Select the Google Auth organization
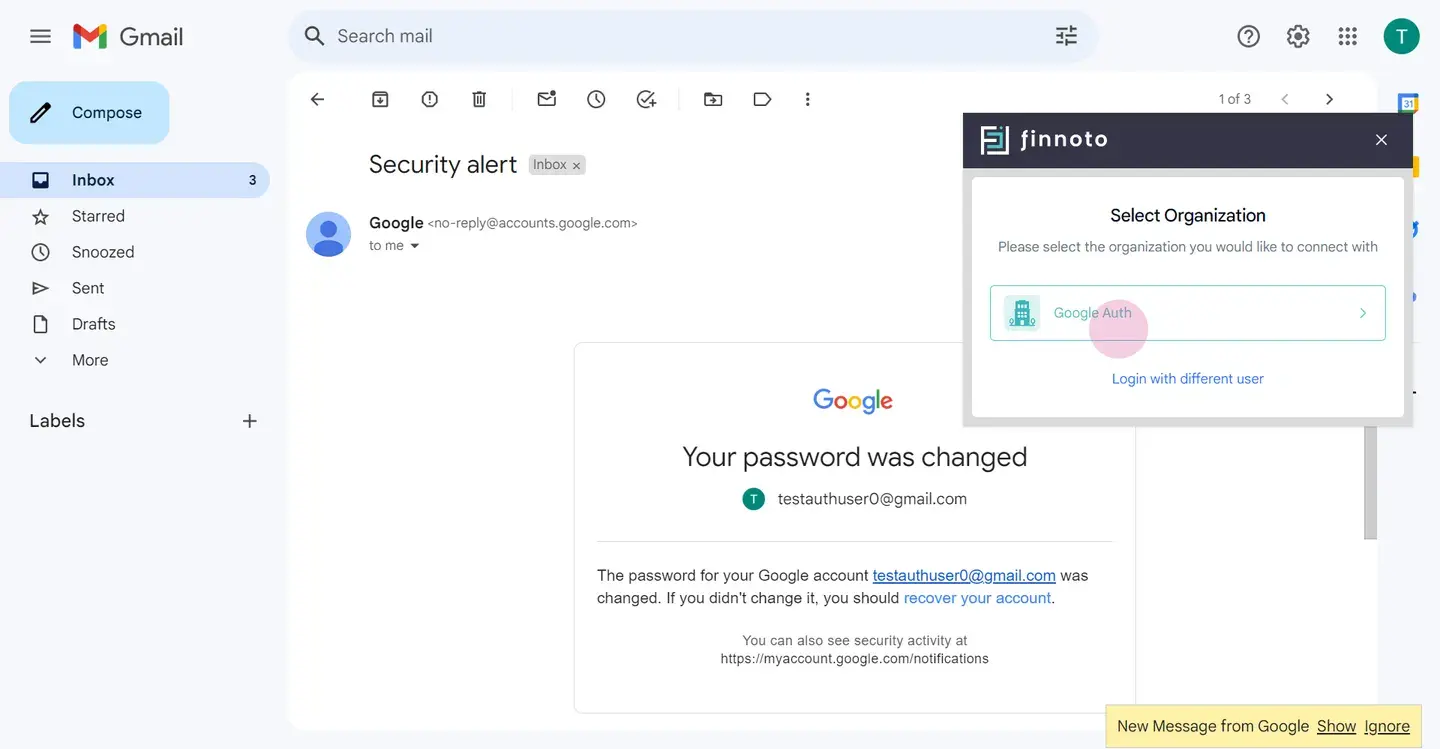 click(x=1188, y=313)
